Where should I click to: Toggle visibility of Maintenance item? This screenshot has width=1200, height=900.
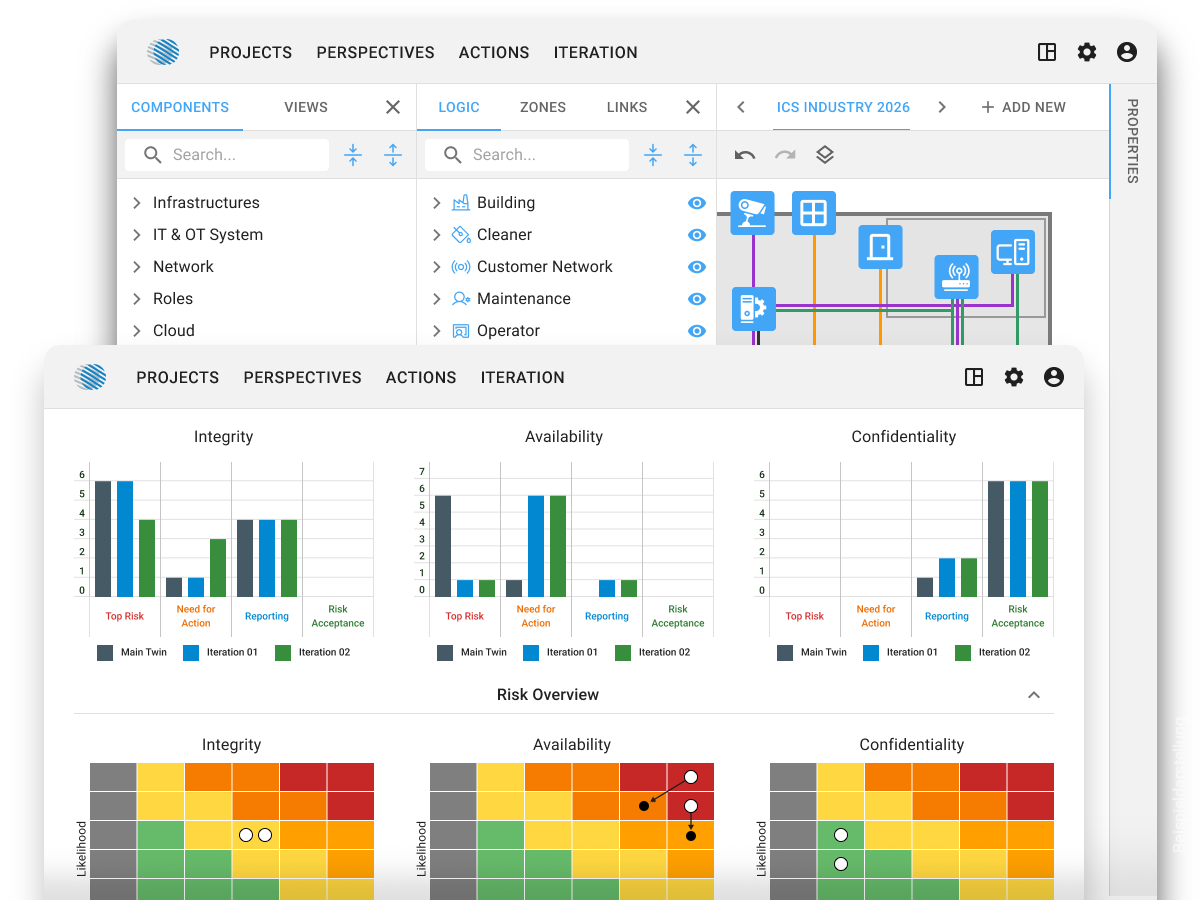pyautogui.click(x=697, y=299)
